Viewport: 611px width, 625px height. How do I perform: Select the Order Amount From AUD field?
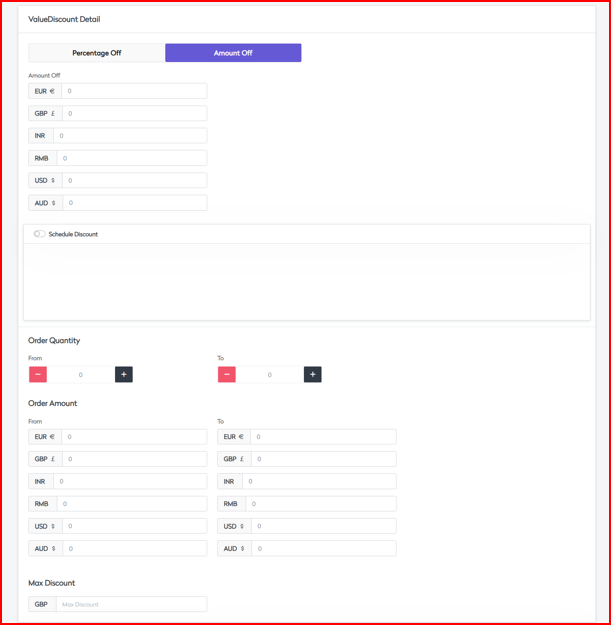click(x=134, y=548)
